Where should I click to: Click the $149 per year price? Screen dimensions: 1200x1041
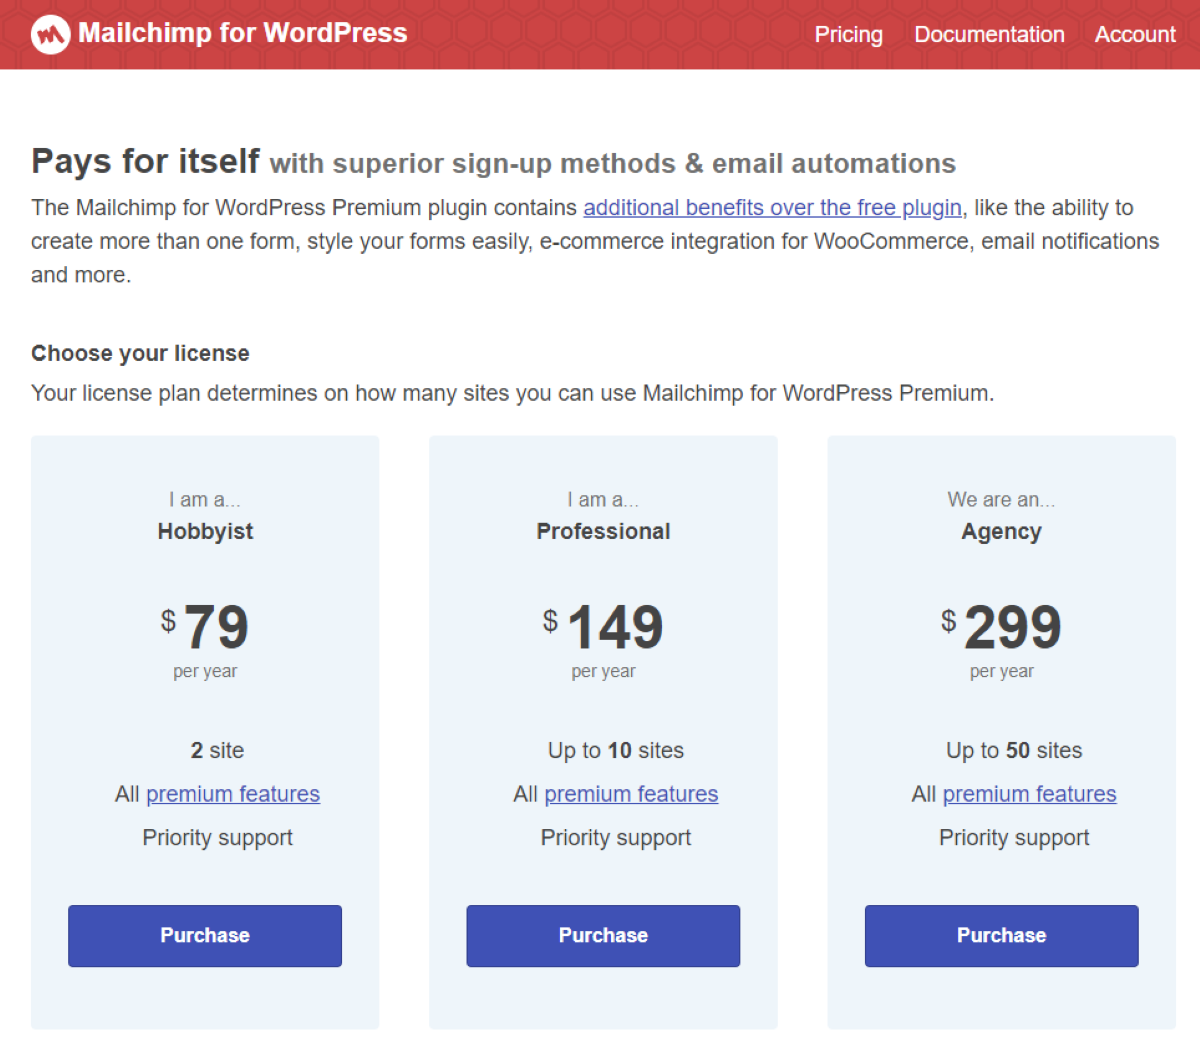[x=603, y=640]
